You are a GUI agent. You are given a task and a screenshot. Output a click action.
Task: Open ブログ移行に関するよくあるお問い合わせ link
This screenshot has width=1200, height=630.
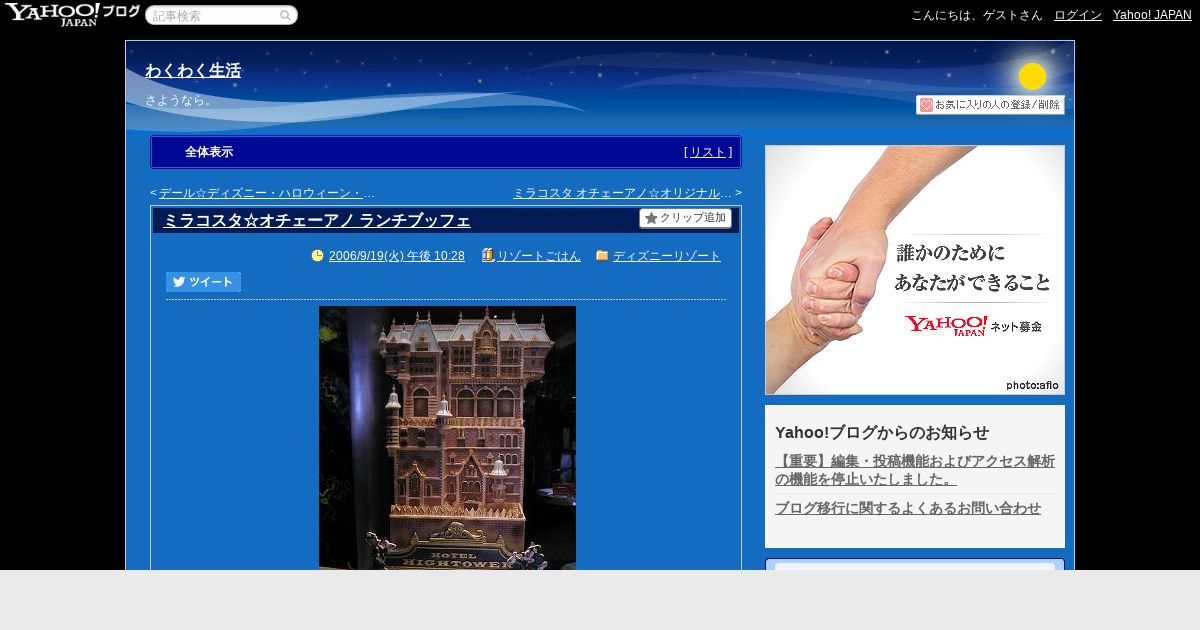[908, 508]
